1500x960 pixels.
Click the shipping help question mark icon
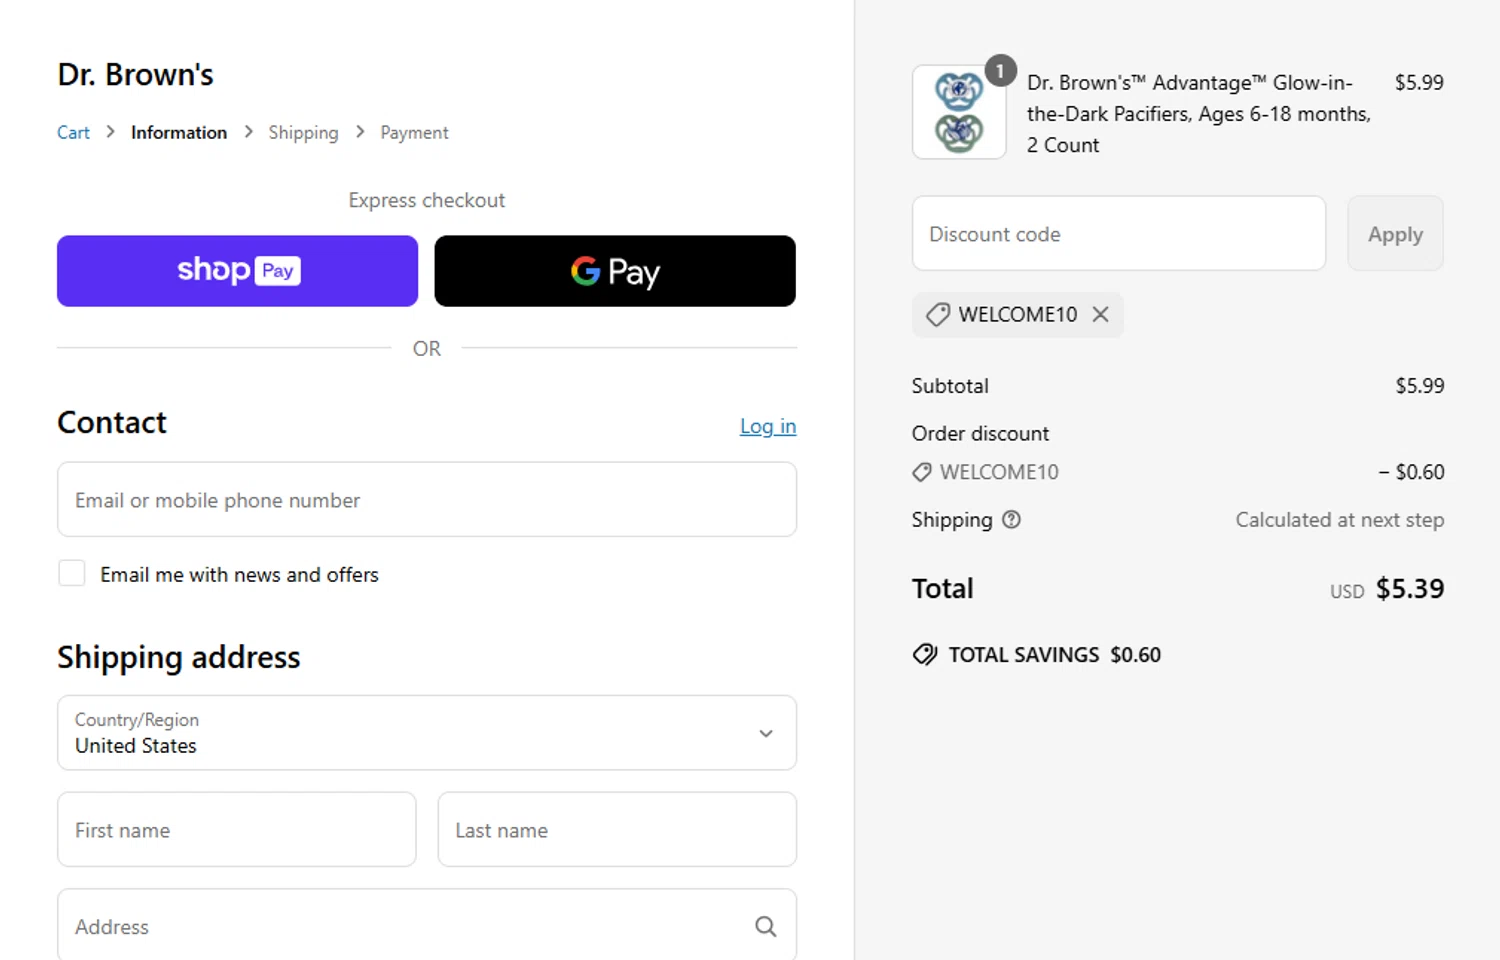point(1011,519)
